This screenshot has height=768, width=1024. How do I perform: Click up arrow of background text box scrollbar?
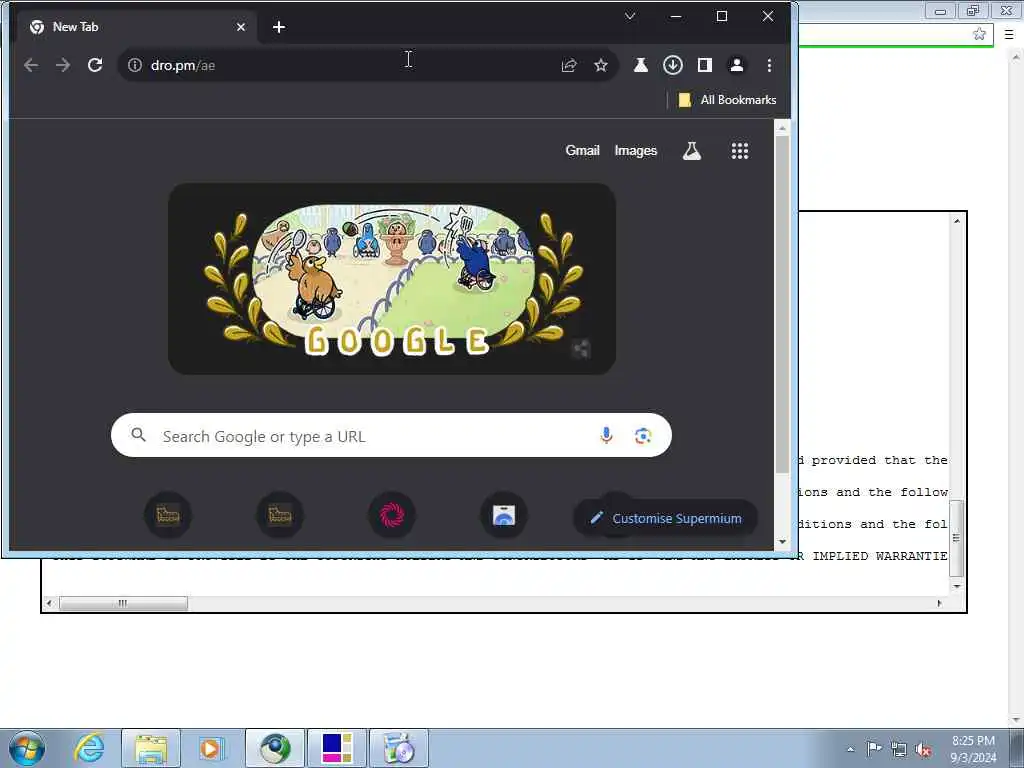(957, 221)
